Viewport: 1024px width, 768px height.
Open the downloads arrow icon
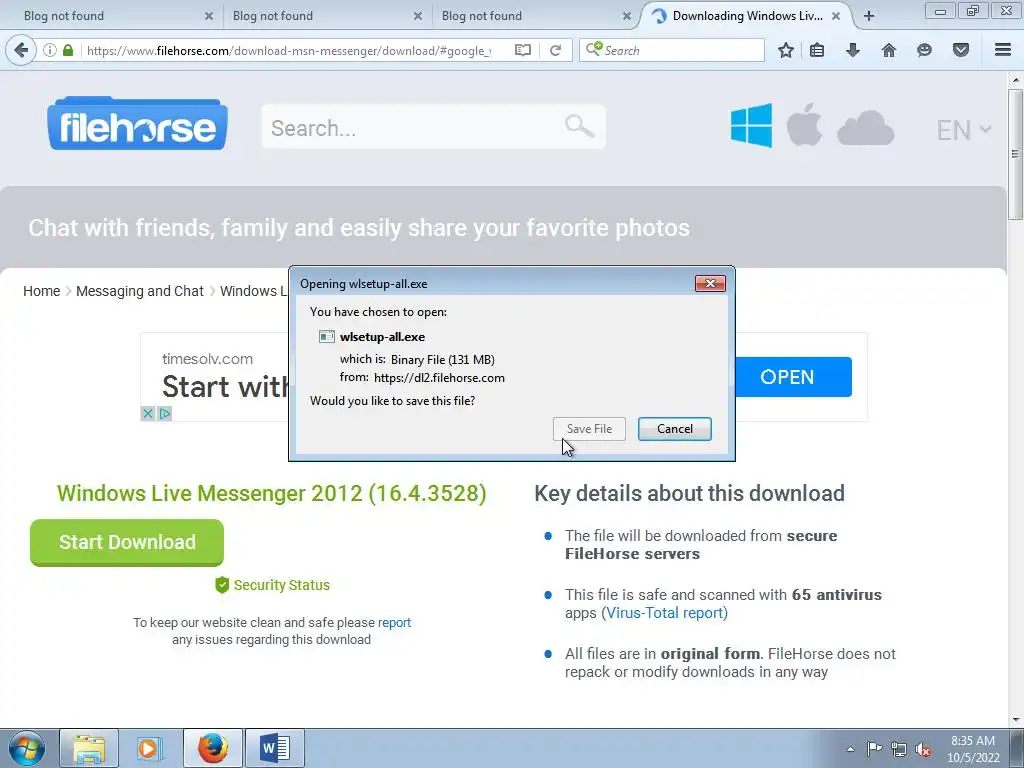pyautogui.click(x=852, y=50)
